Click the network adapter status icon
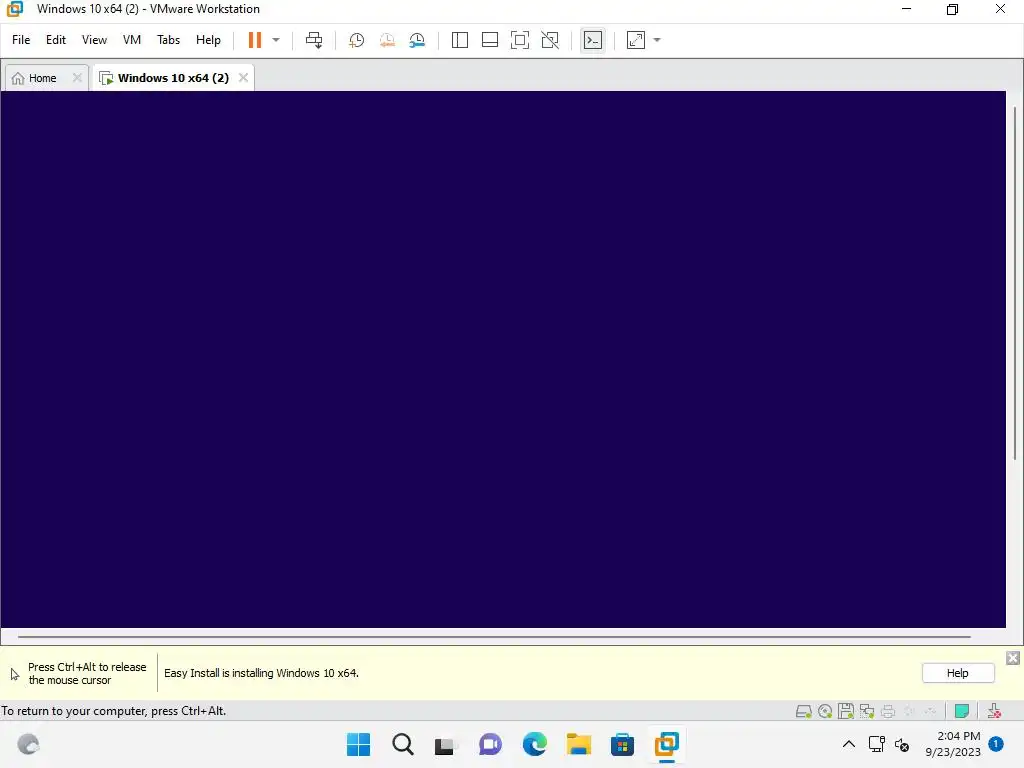This screenshot has height=768, width=1024. 867,711
